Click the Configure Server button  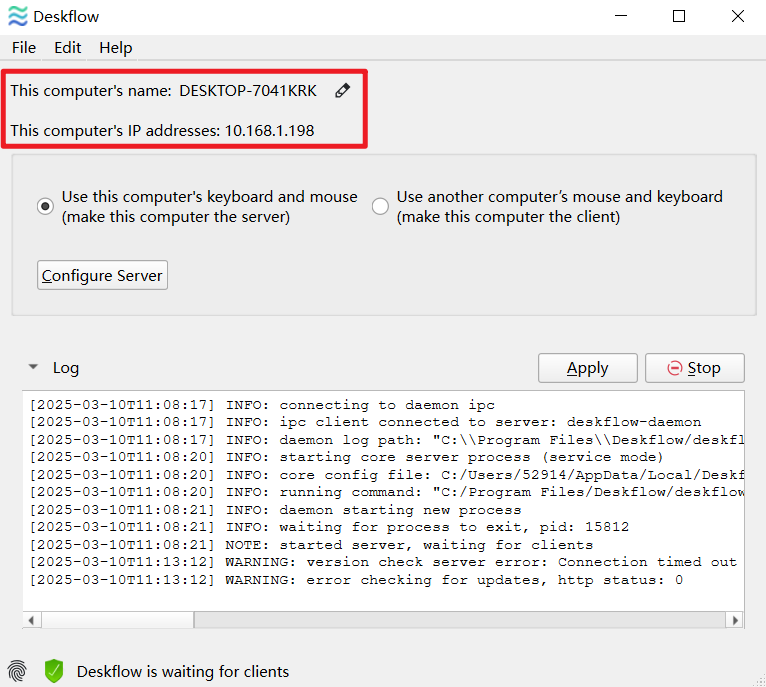(x=103, y=276)
